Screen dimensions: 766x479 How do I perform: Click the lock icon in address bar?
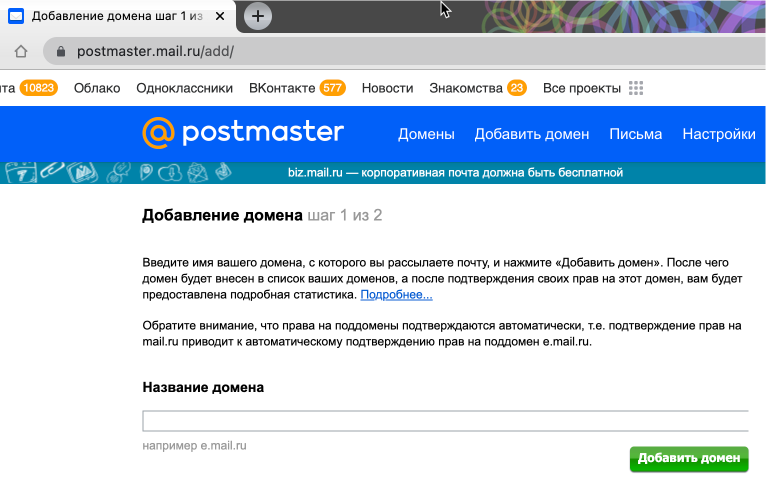click(x=61, y=51)
